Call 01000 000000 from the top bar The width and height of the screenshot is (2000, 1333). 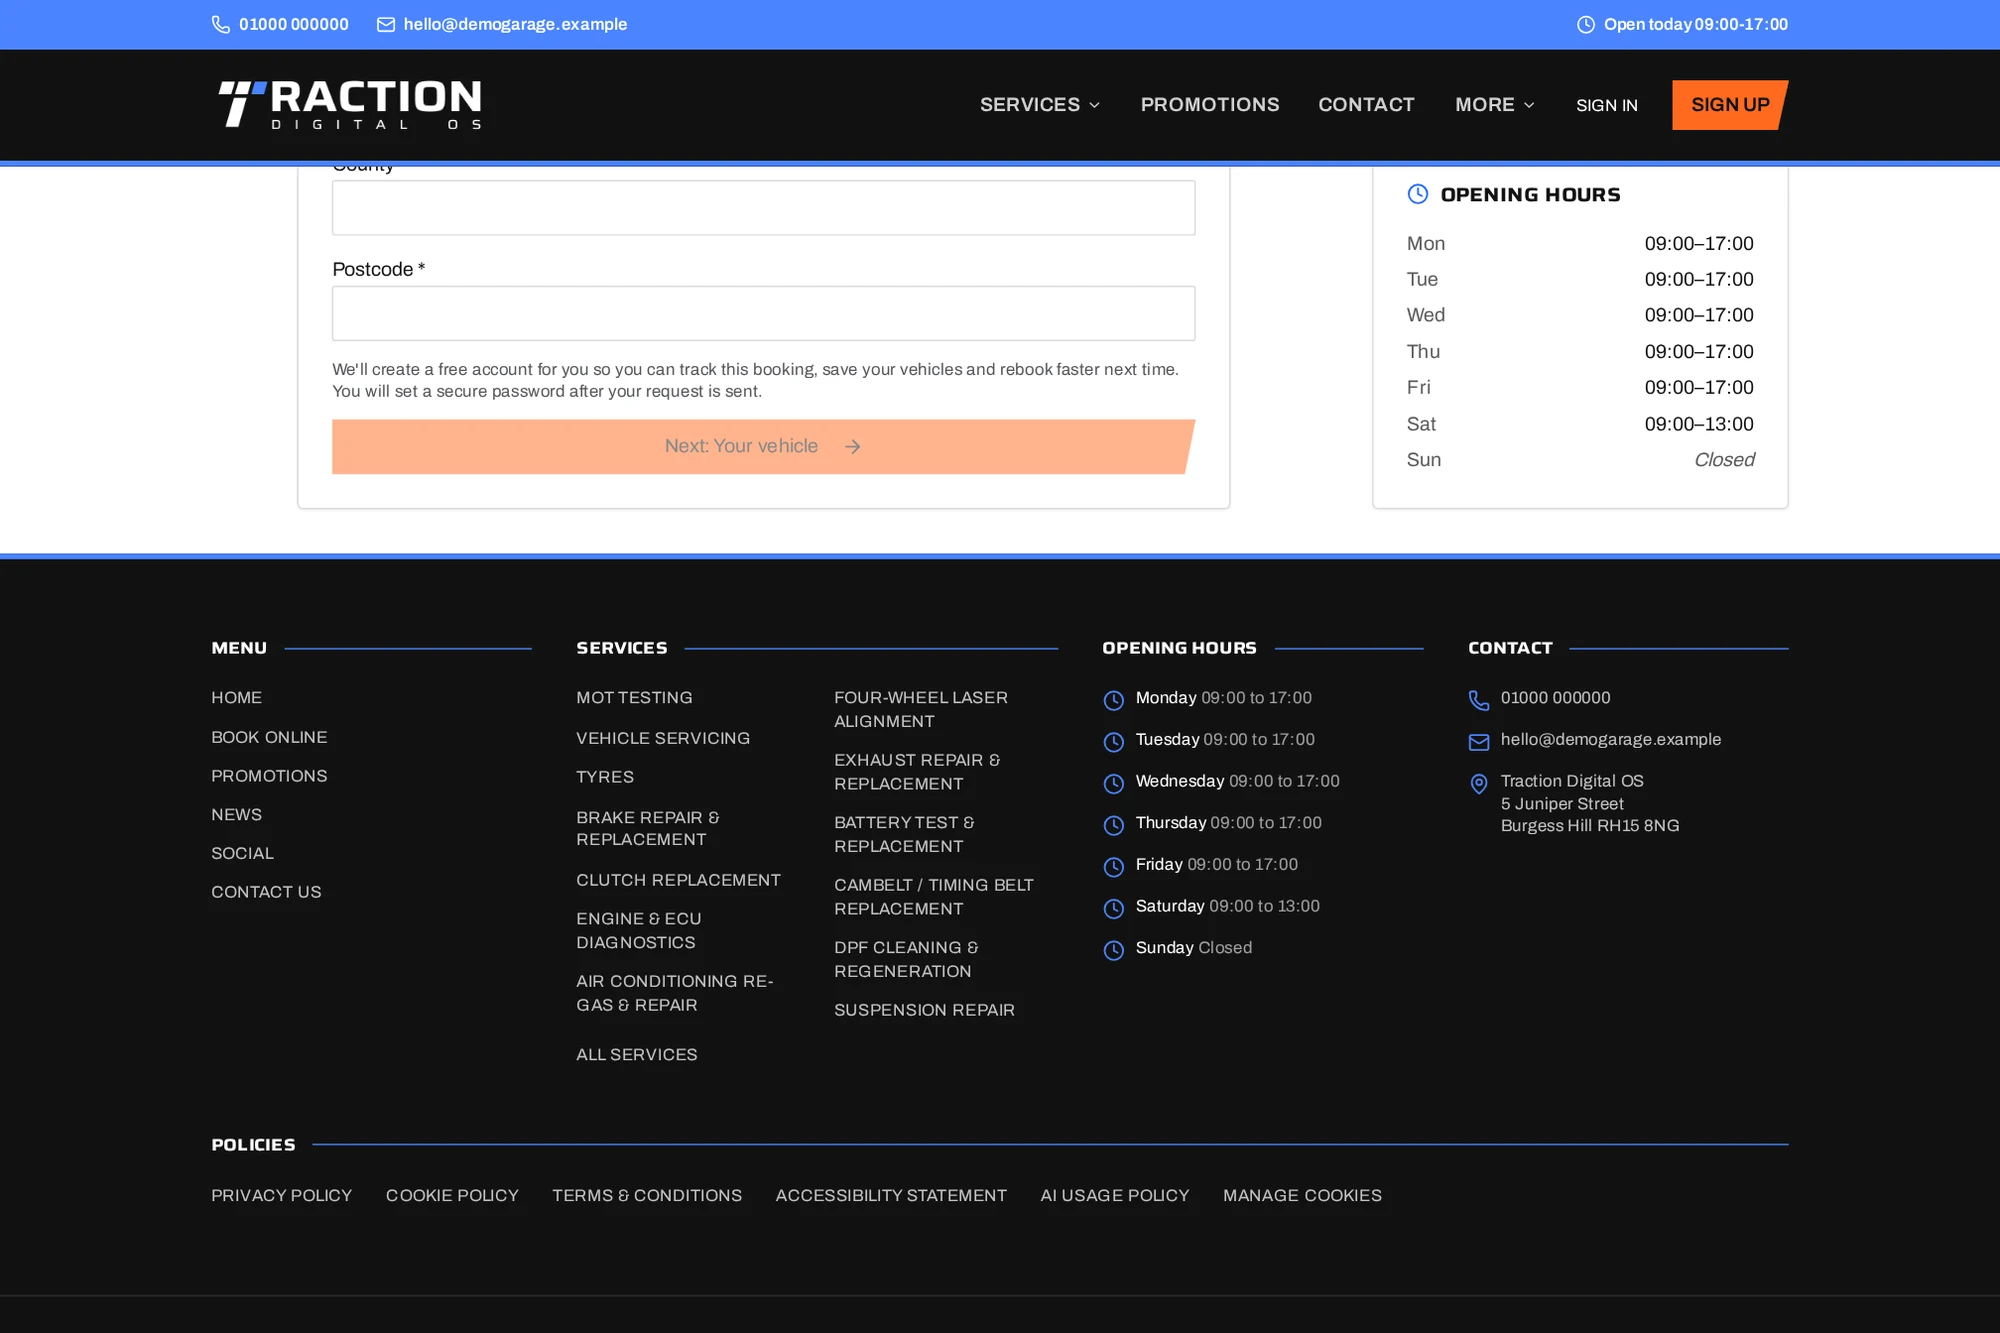pyautogui.click(x=294, y=25)
